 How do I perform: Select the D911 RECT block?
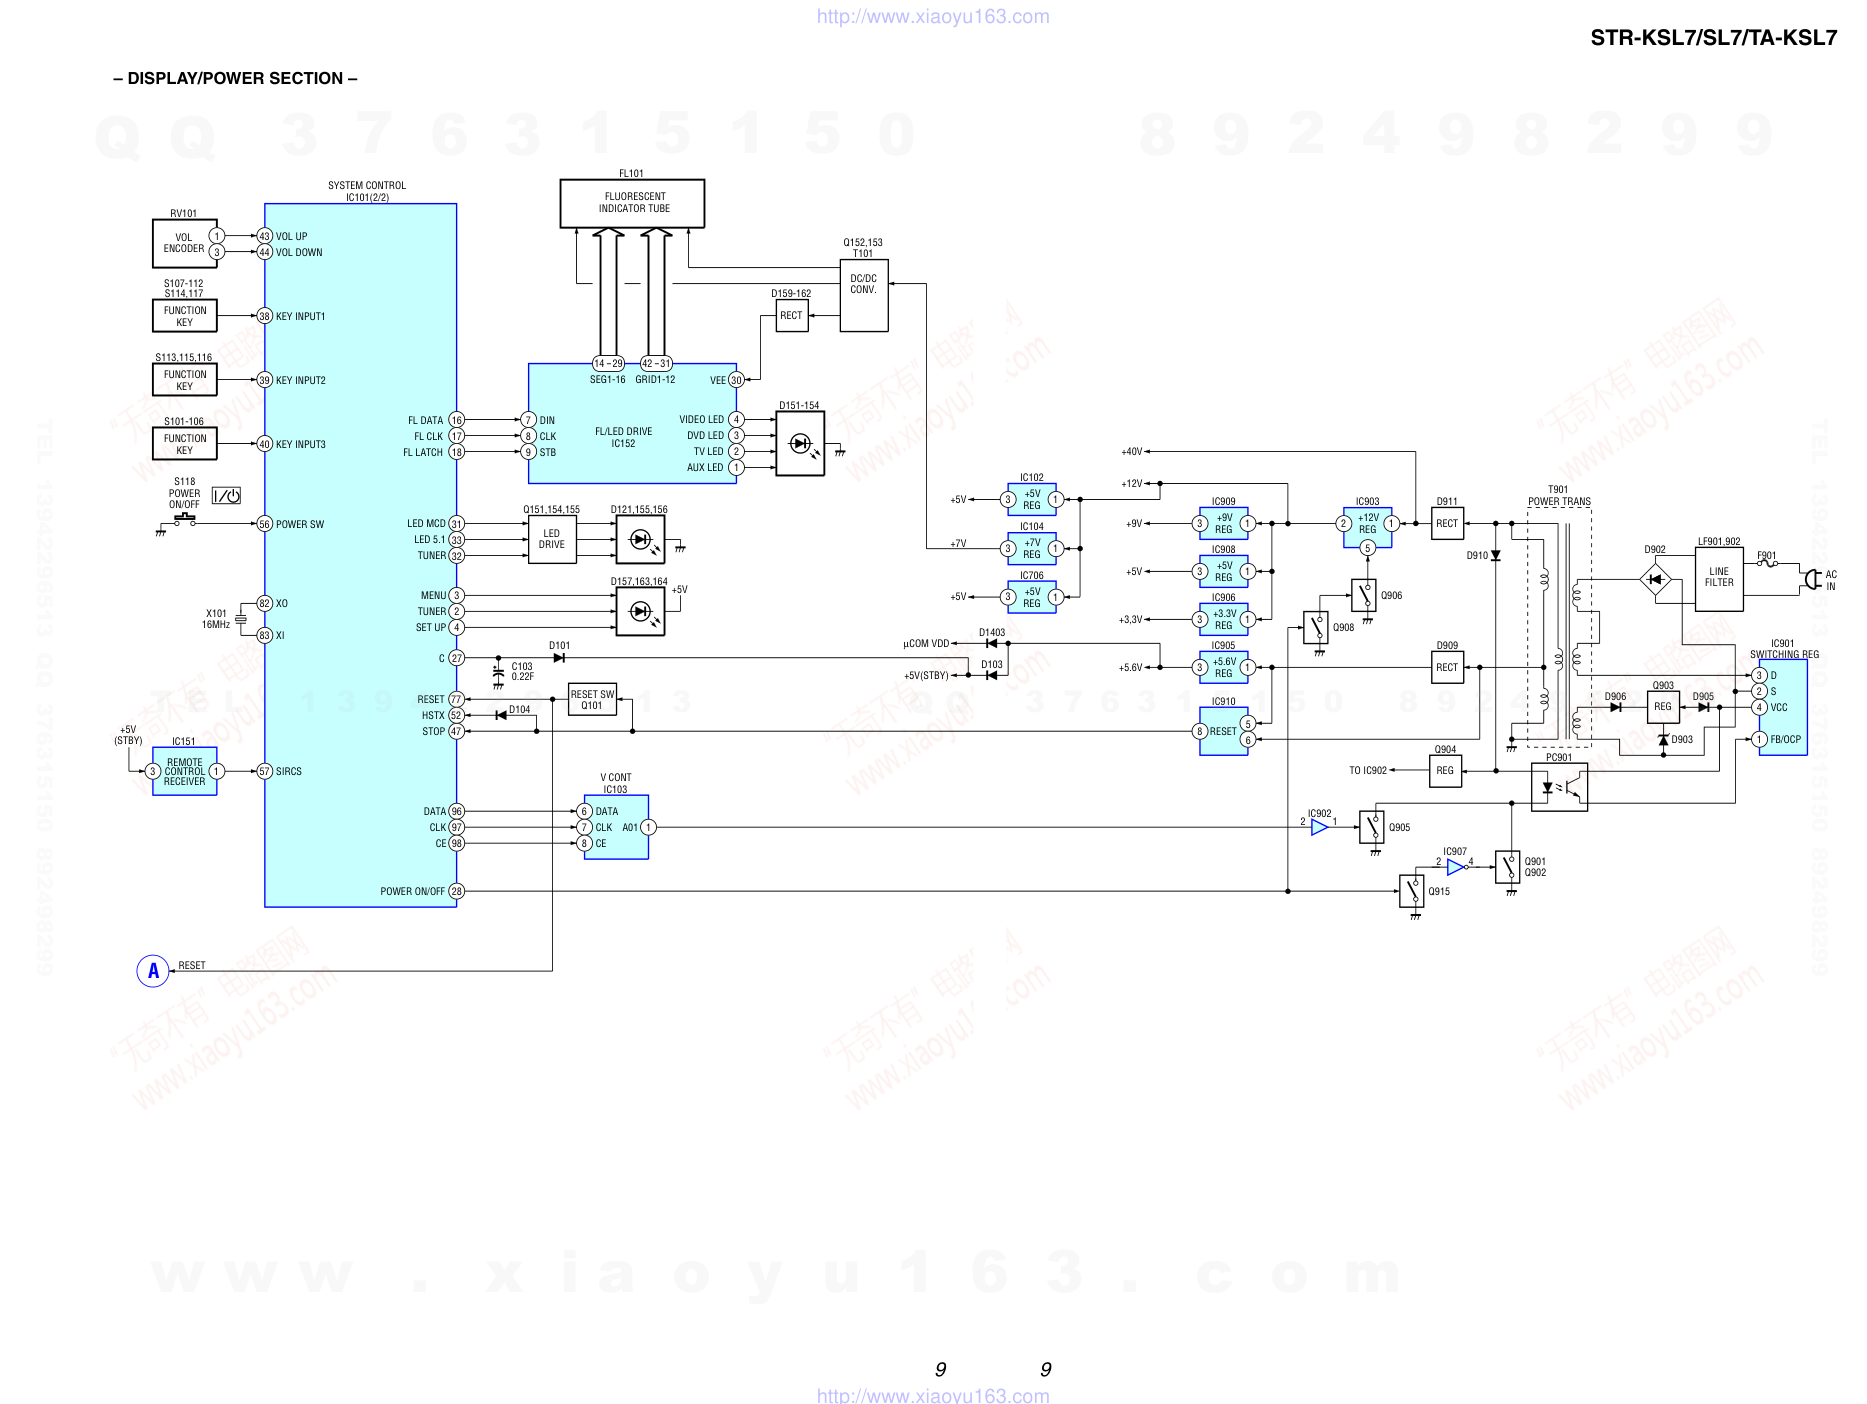coord(1448,524)
